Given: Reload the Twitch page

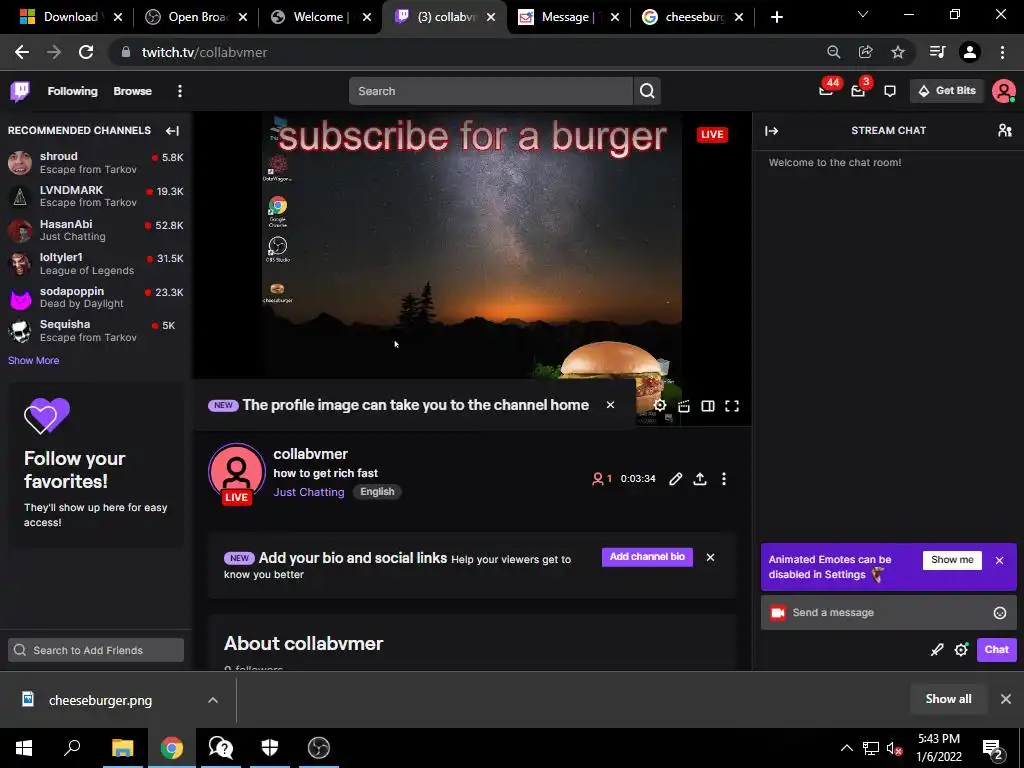Looking at the screenshot, I should tap(86, 52).
